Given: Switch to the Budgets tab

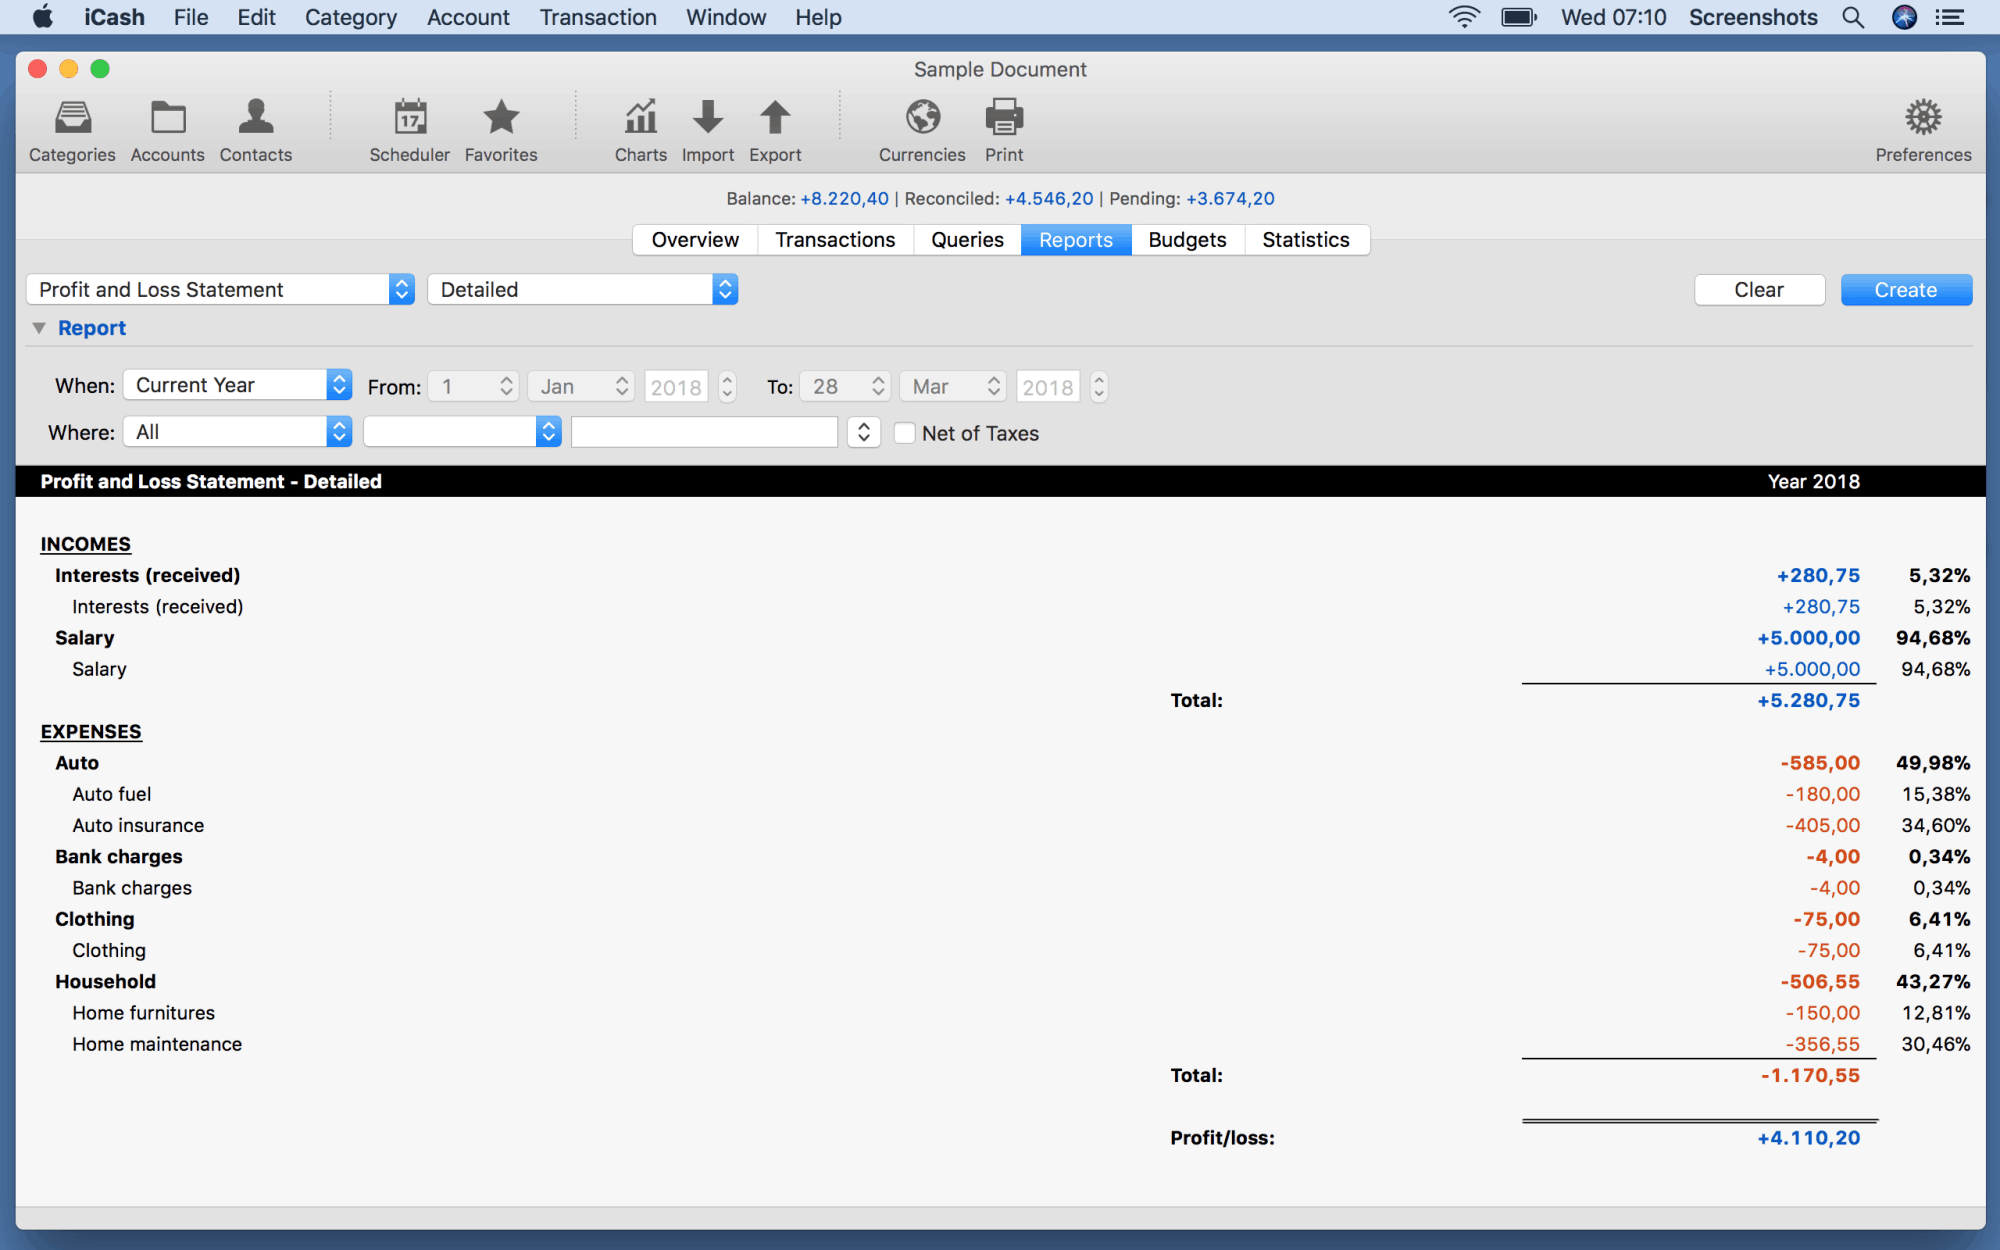Looking at the screenshot, I should [x=1186, y=239].
